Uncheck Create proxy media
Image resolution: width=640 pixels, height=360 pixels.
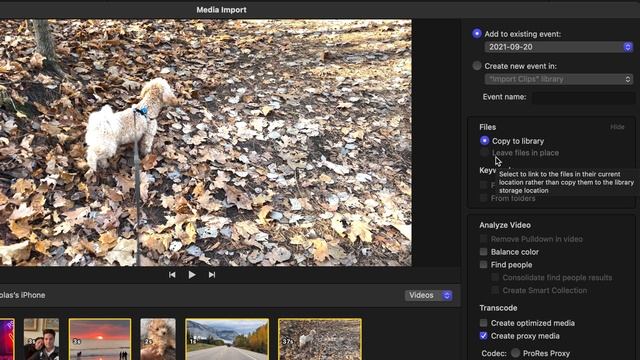point(484,336)
